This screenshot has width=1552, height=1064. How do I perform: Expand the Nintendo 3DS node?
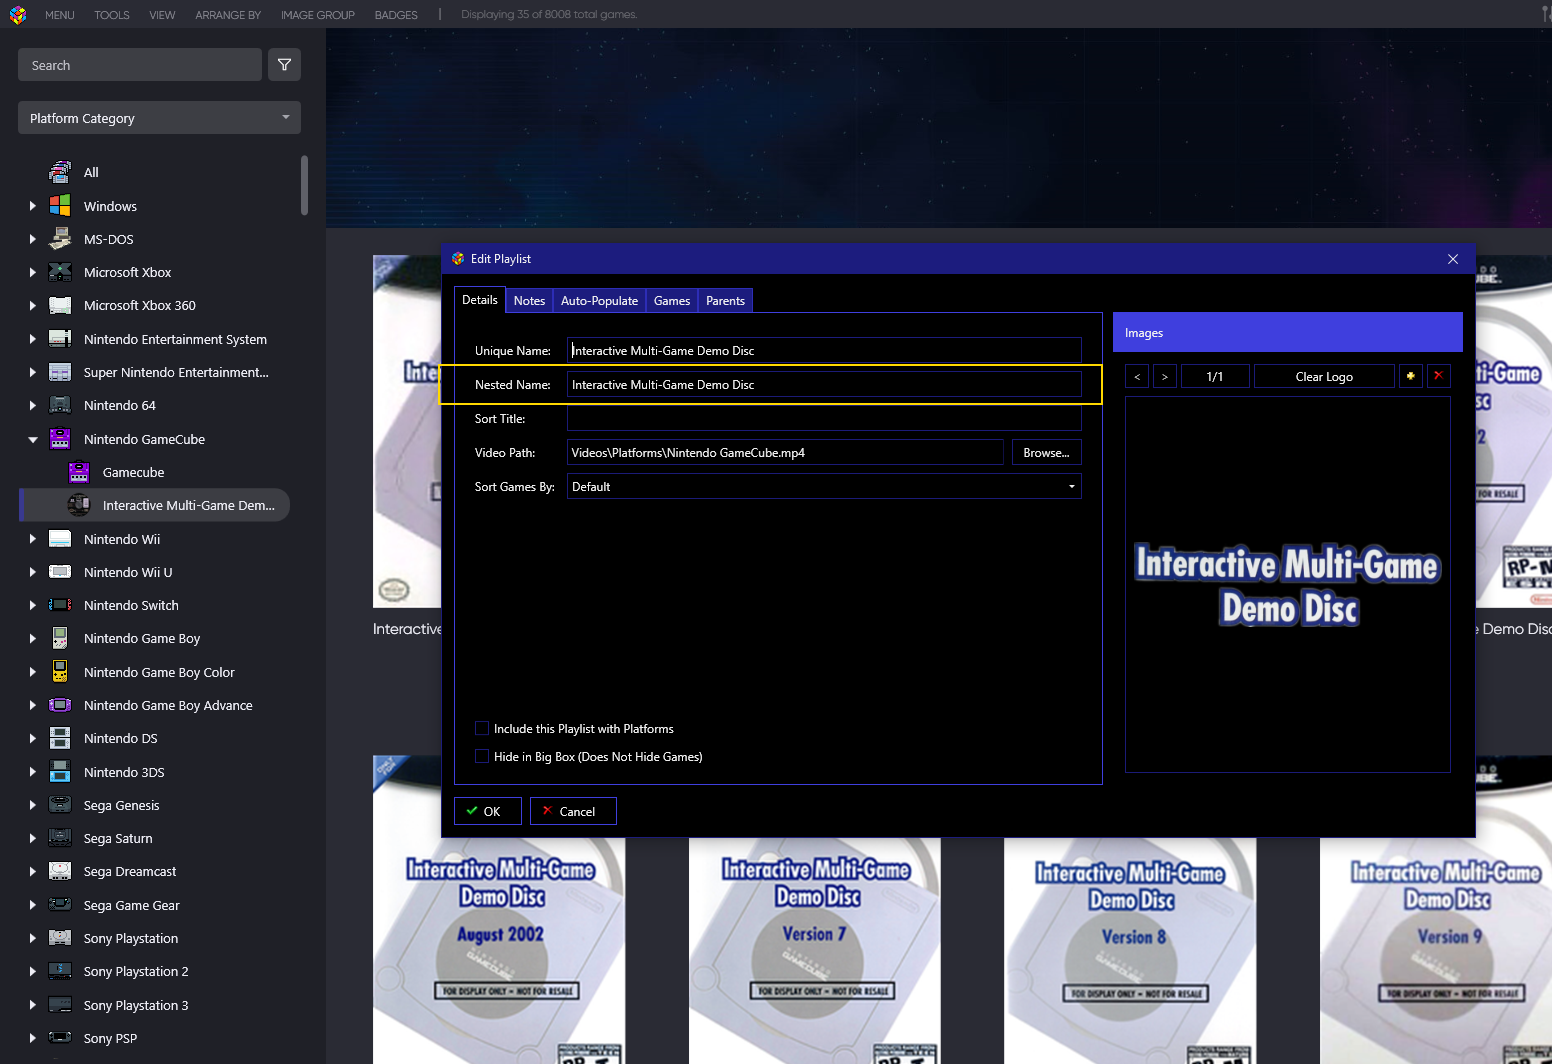tap(33, 772)
